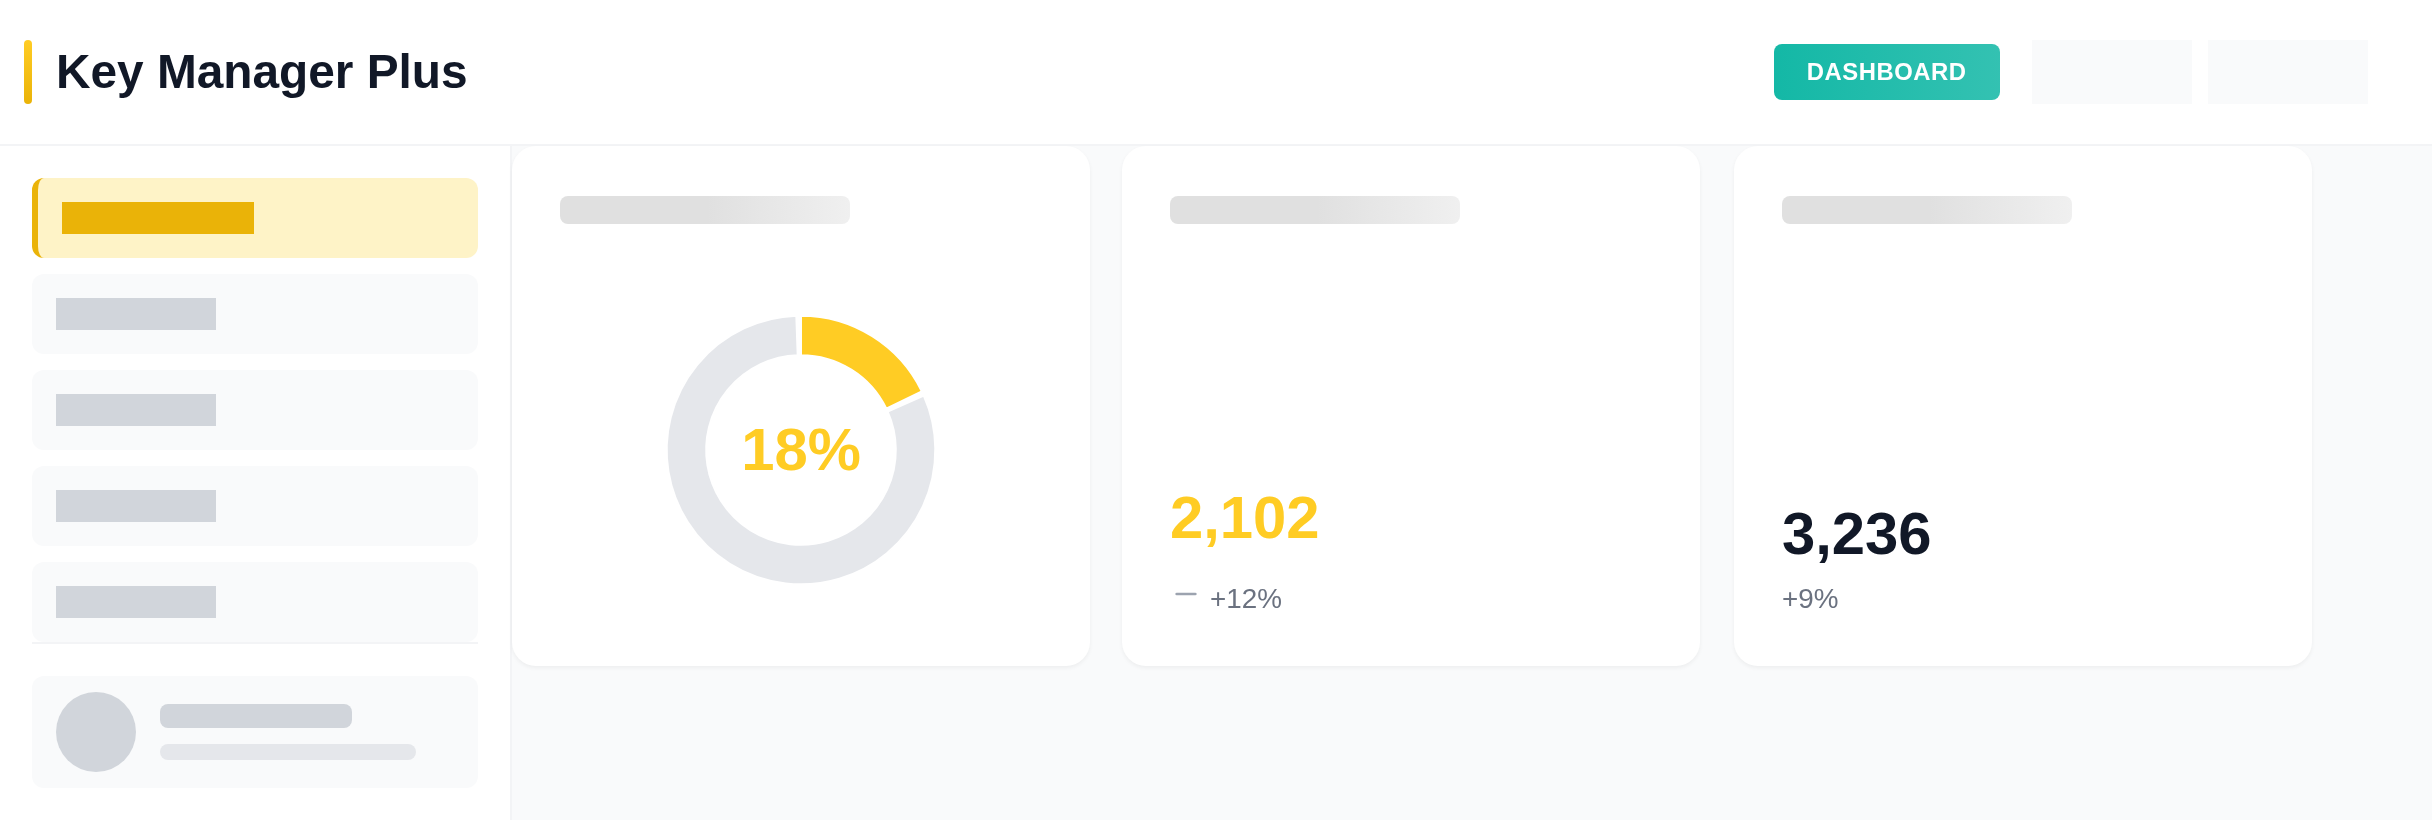Click the 2,102 metric value
This screenshot has width=2432, height=820.
point(1244,518)
